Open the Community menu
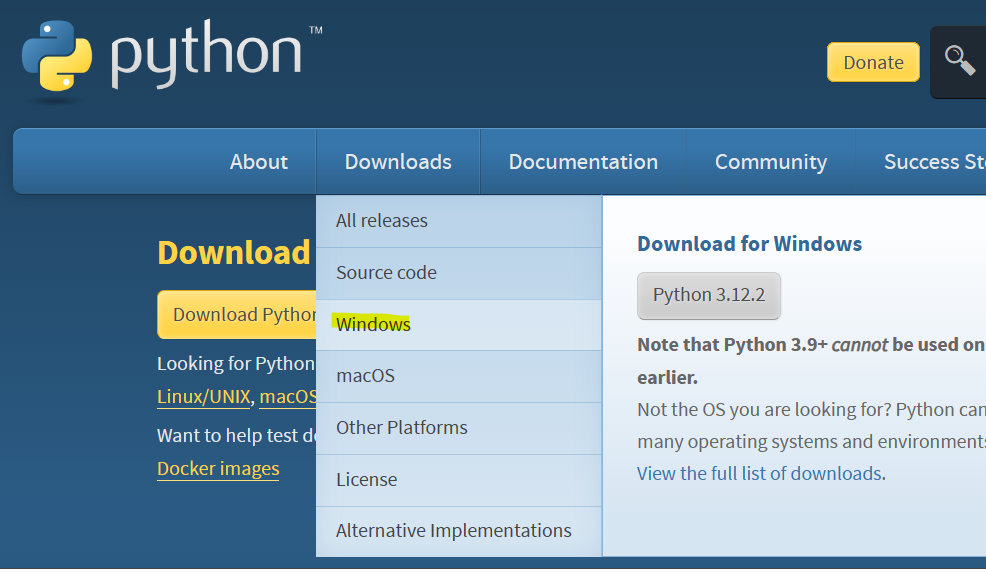986x573 pixels. pos(771,162)
